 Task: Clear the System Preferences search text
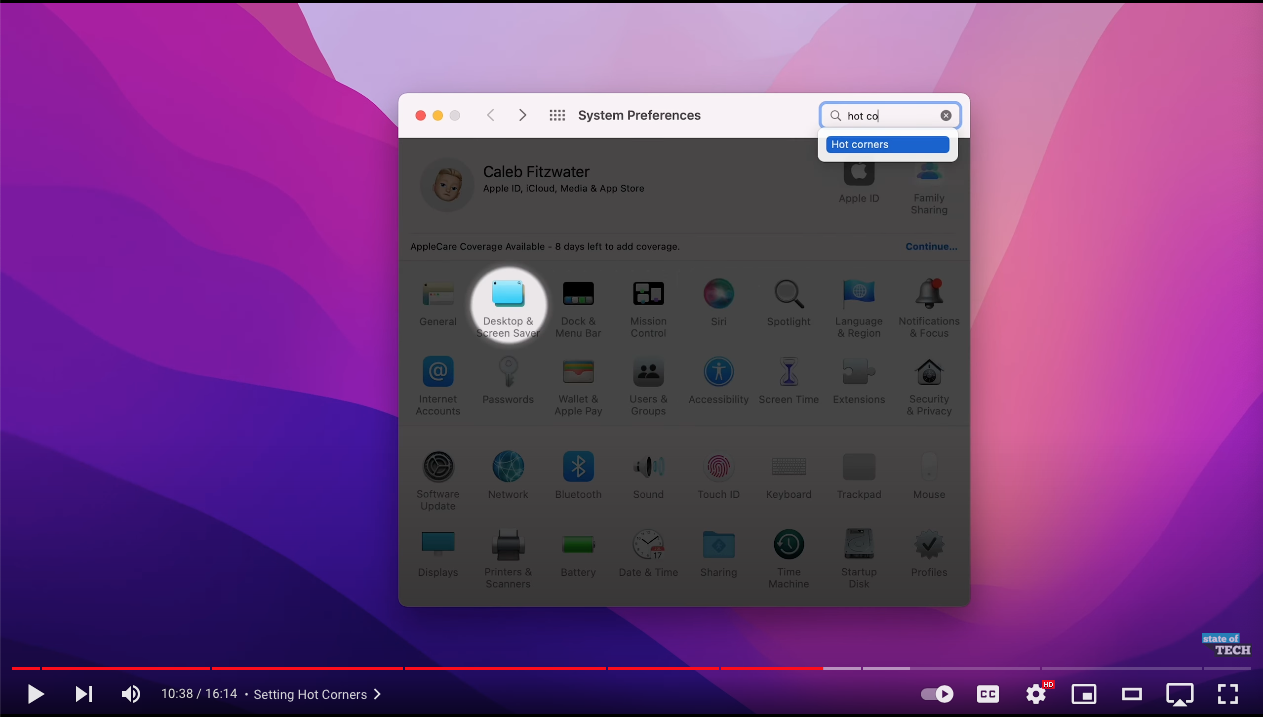(x=946, y=116)
